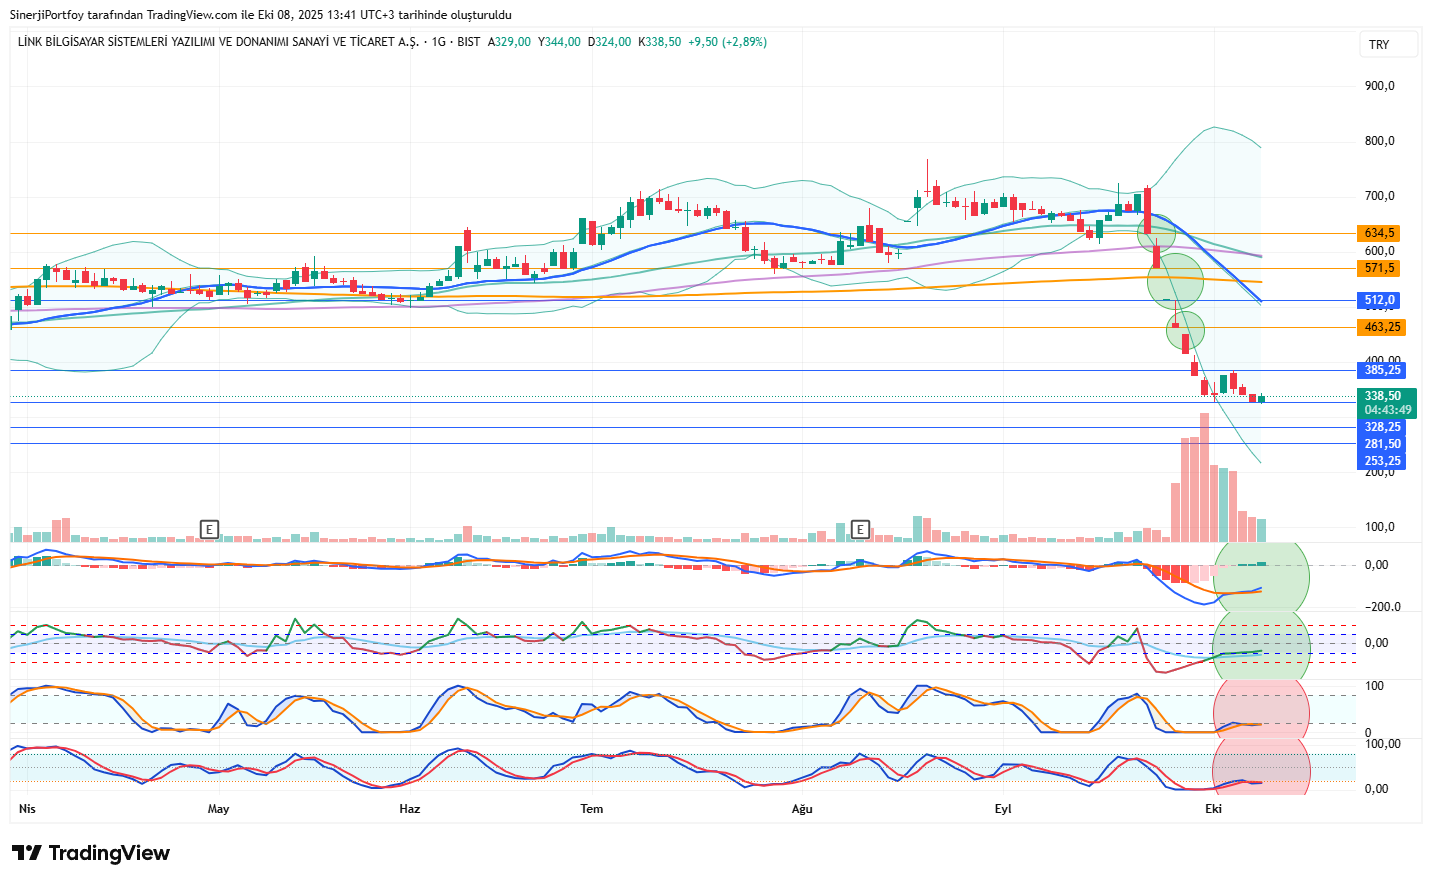Click the Ağu month label
Viewport: 1432px width, 883px height.
pos(802,809)
